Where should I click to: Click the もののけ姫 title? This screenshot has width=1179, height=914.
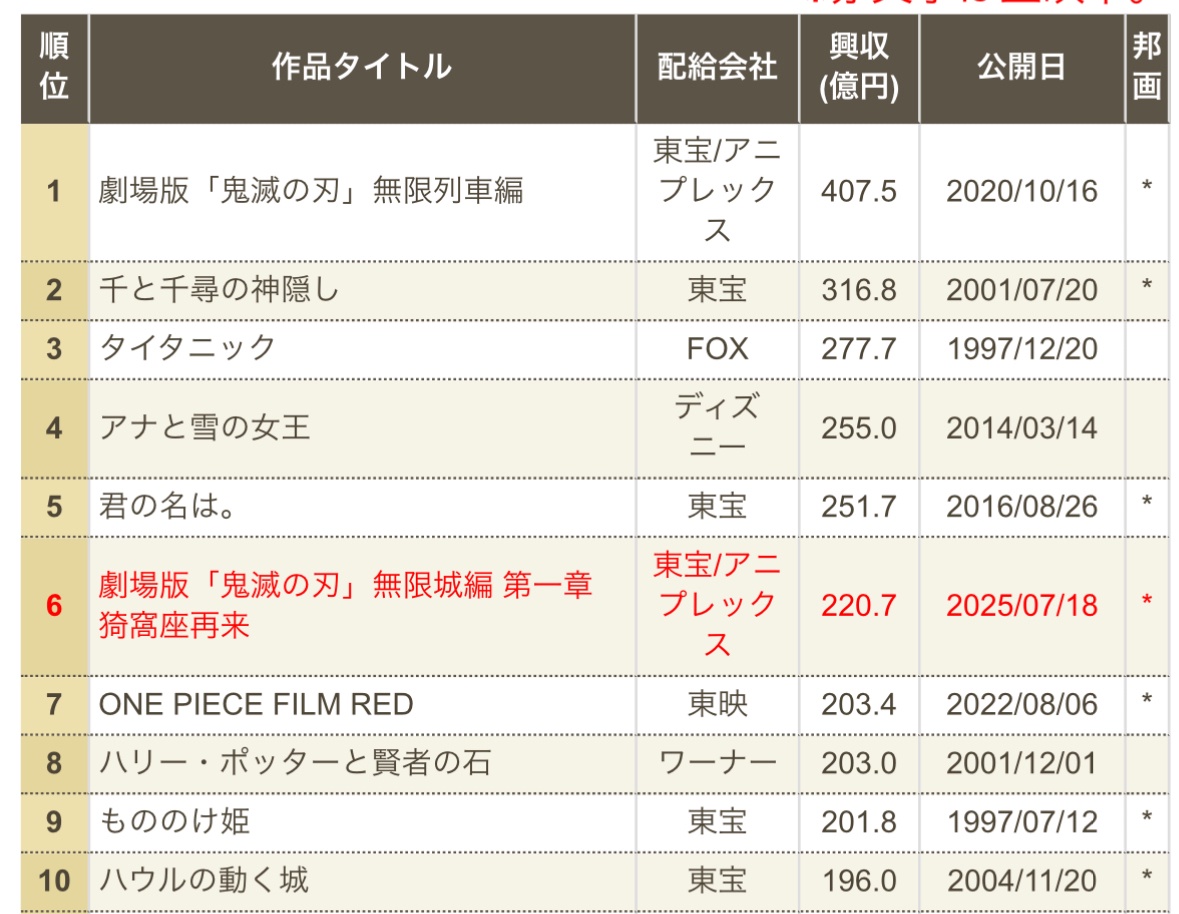175,822
